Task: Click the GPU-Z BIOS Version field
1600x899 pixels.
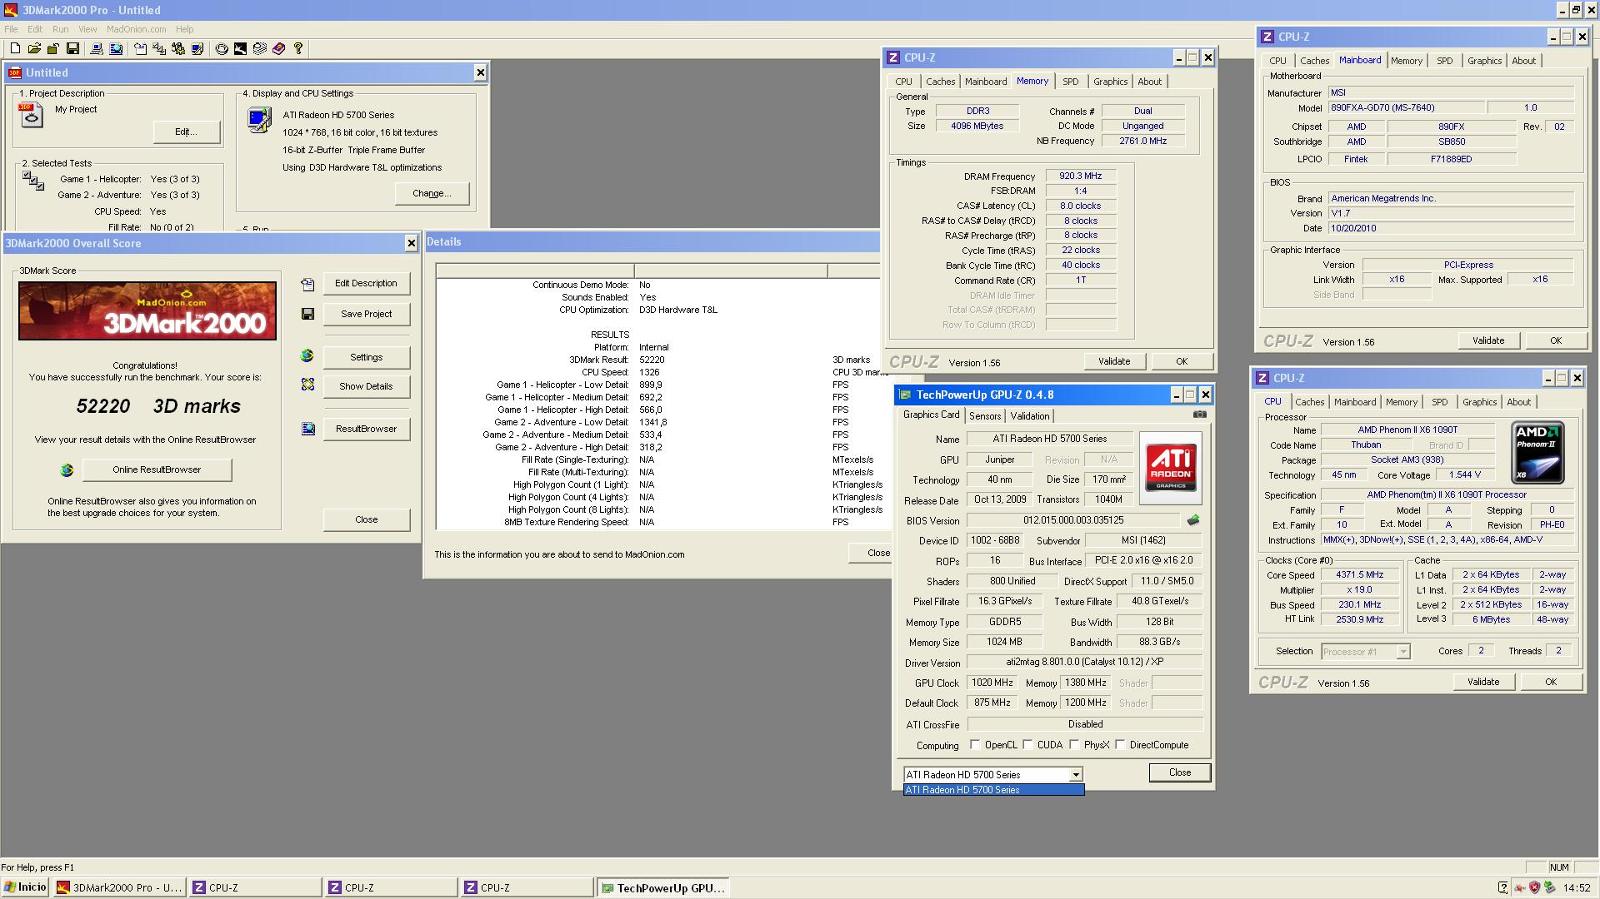Action: (1073, 521)
